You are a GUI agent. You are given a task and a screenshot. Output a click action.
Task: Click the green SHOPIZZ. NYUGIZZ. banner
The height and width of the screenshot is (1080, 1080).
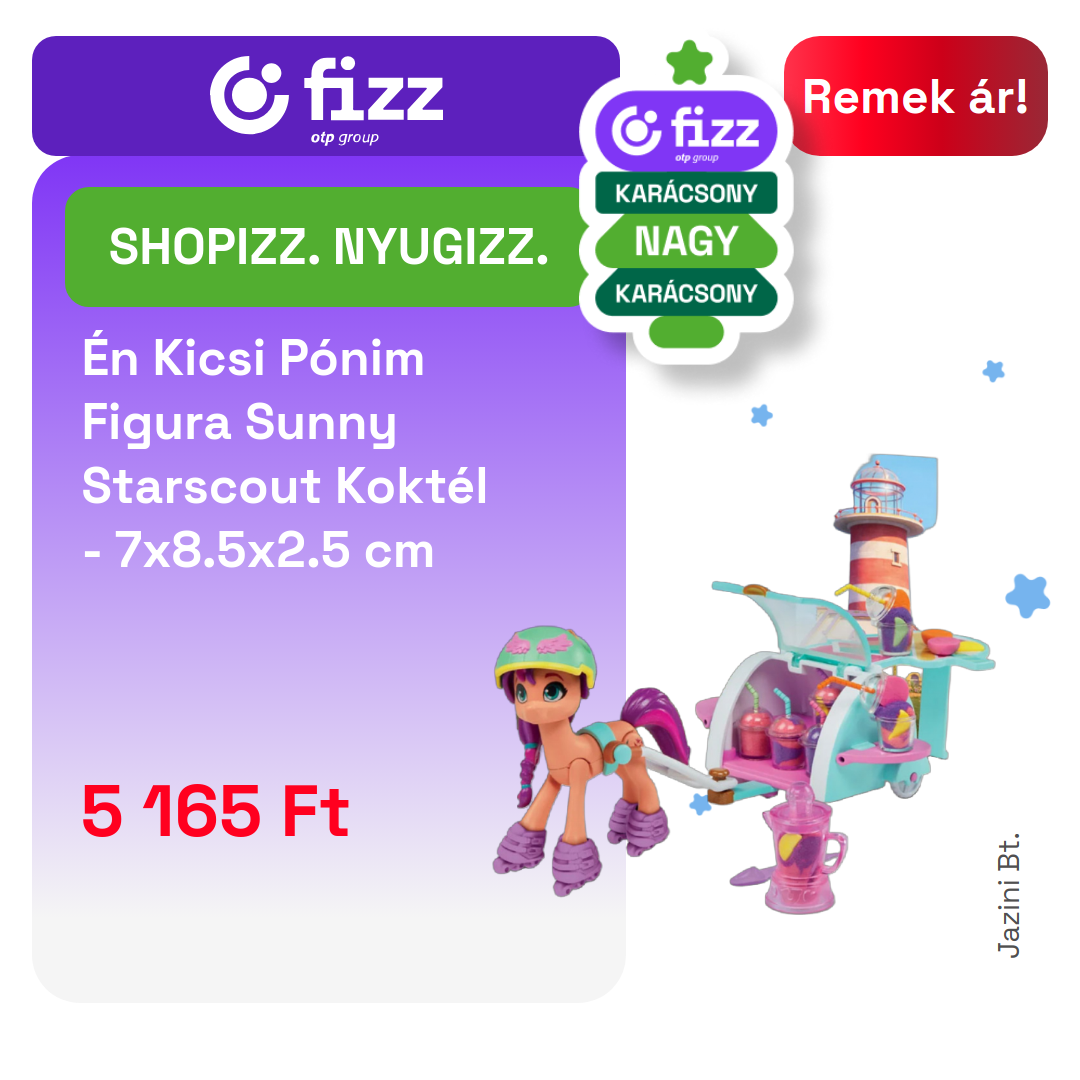coord(327,247)
